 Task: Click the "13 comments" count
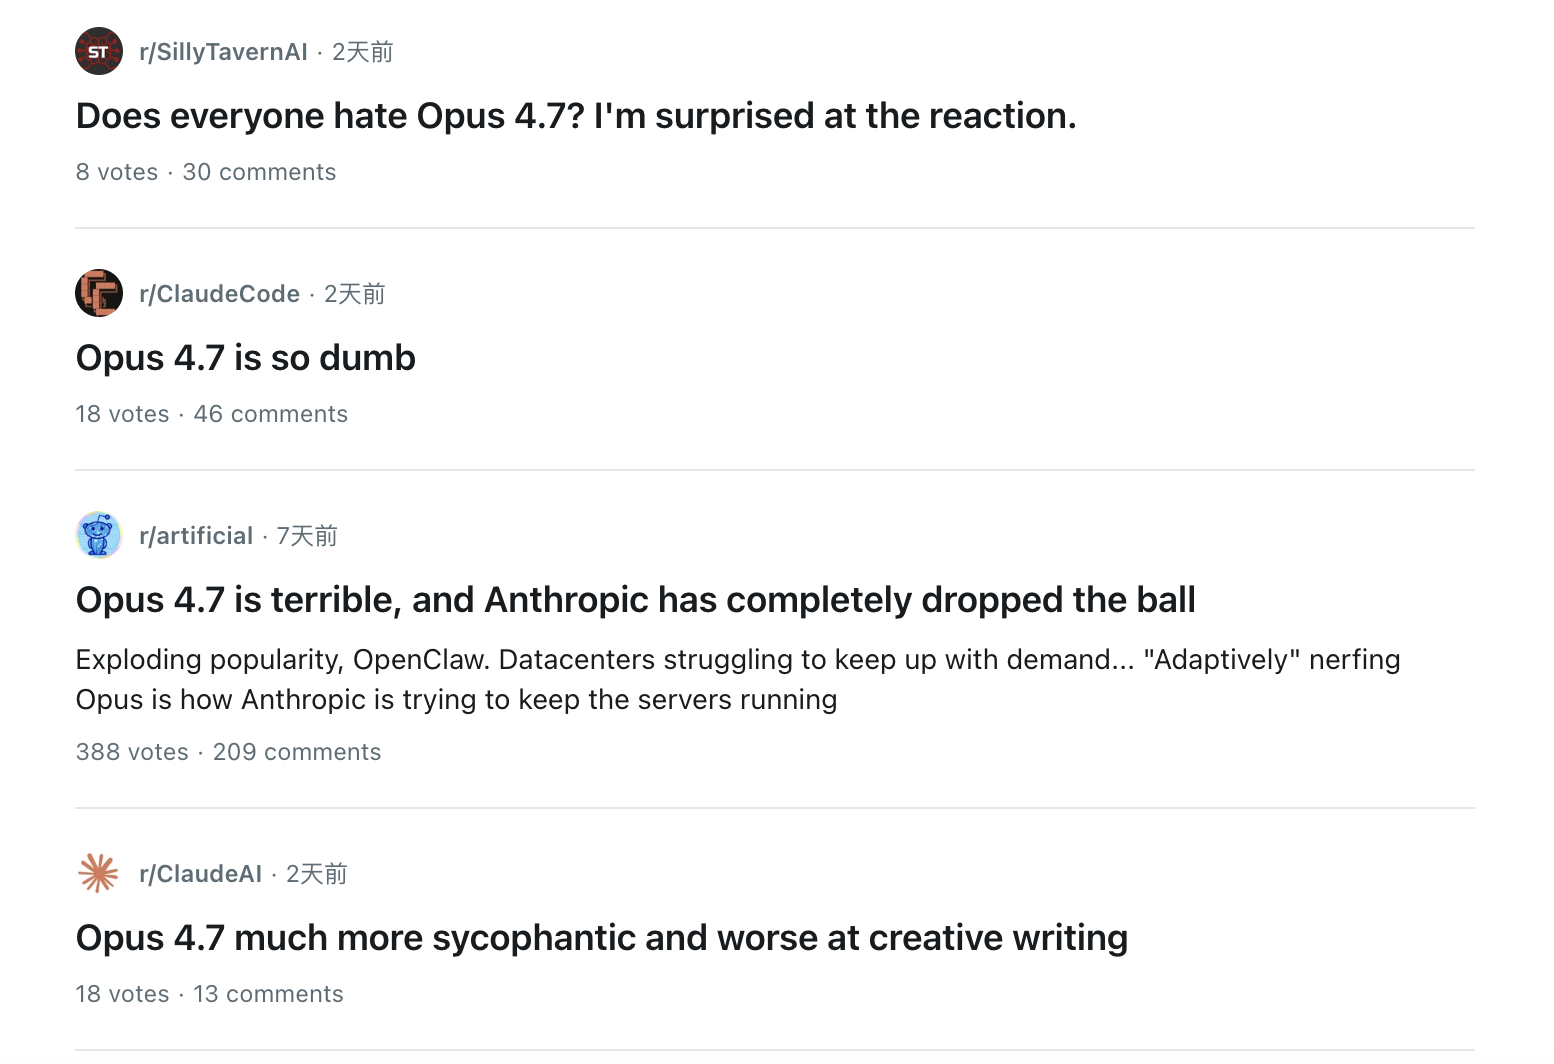coord(268,994)
